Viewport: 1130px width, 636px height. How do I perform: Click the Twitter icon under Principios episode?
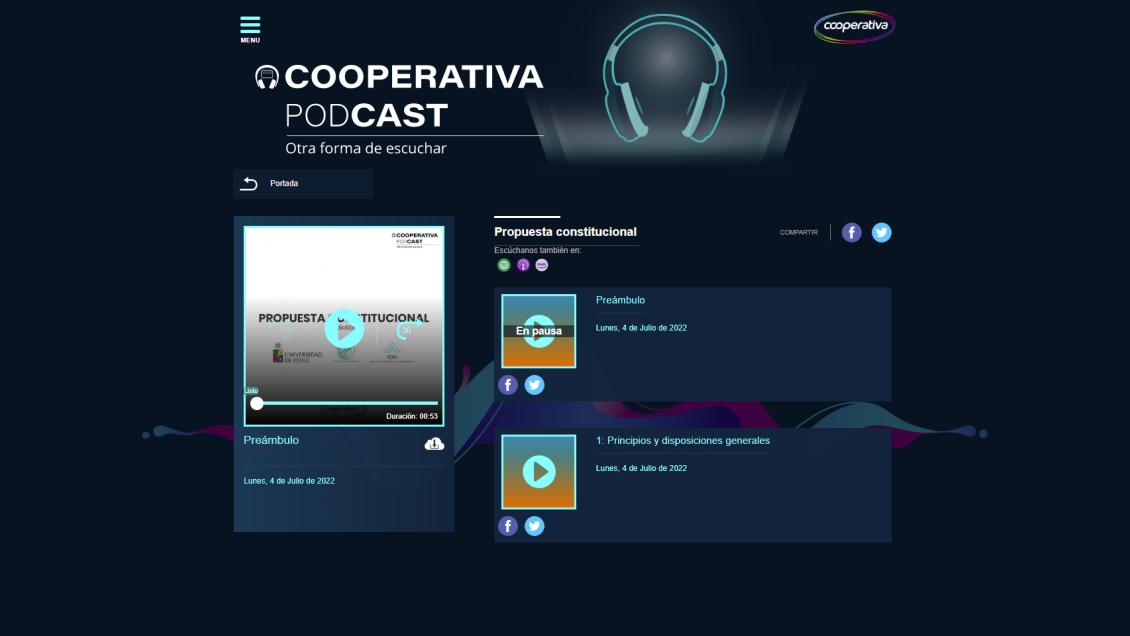534,525
